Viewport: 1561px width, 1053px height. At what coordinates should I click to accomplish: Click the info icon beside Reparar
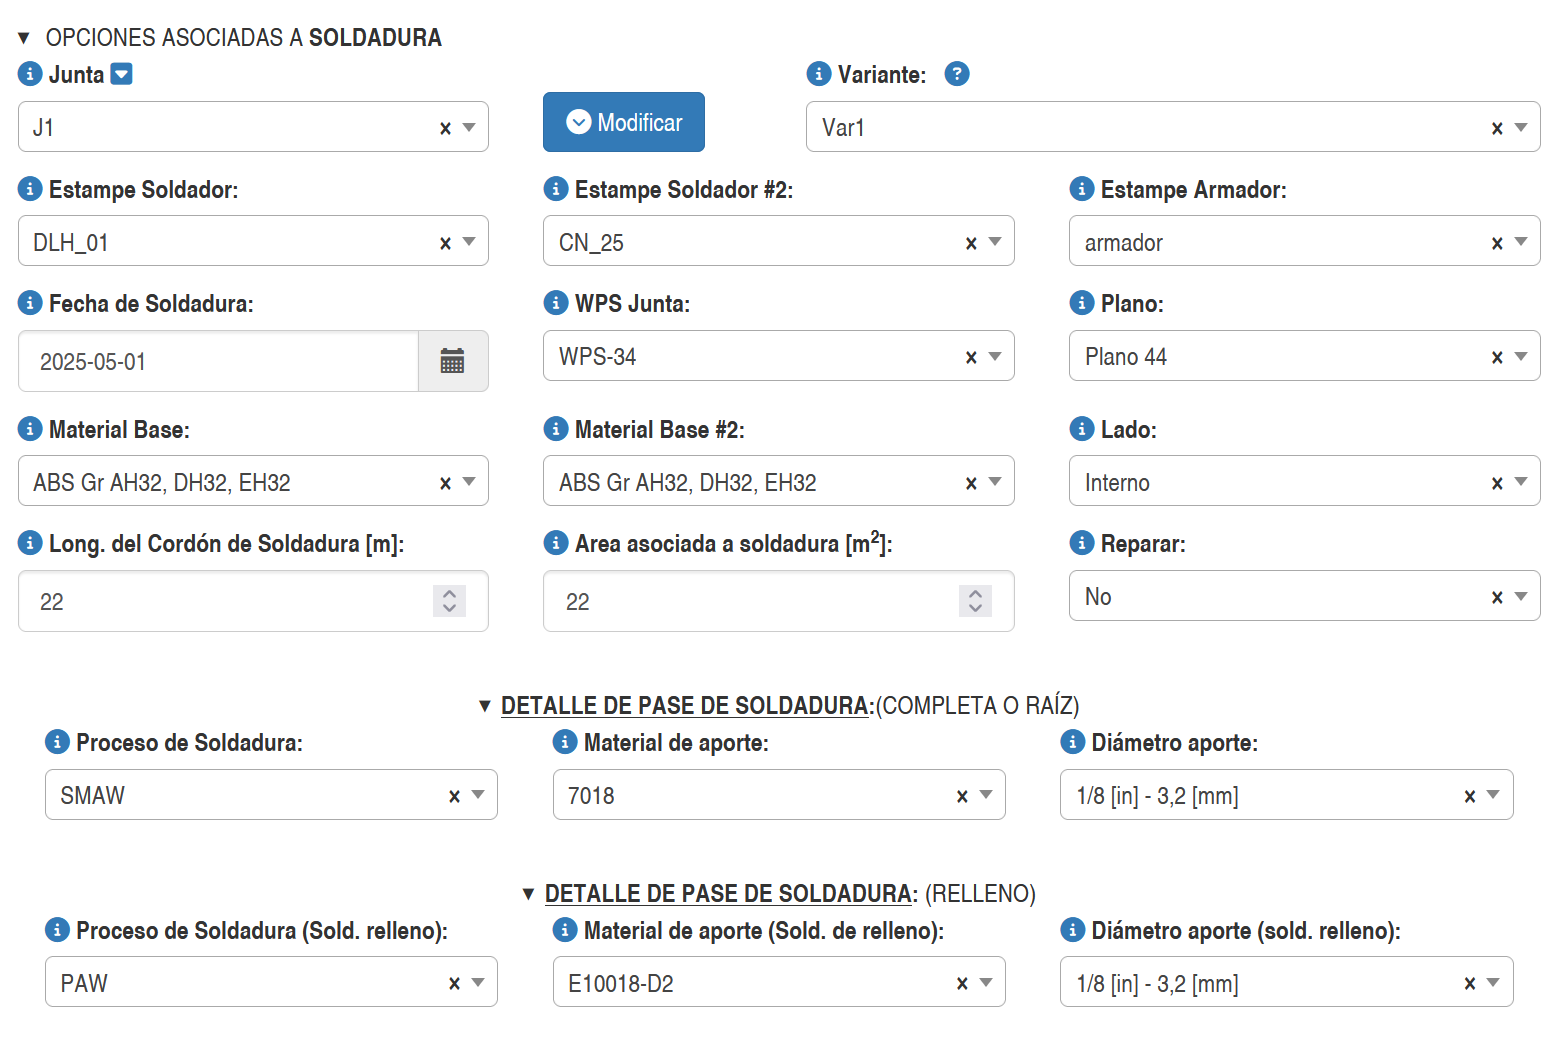(1081, 543)
